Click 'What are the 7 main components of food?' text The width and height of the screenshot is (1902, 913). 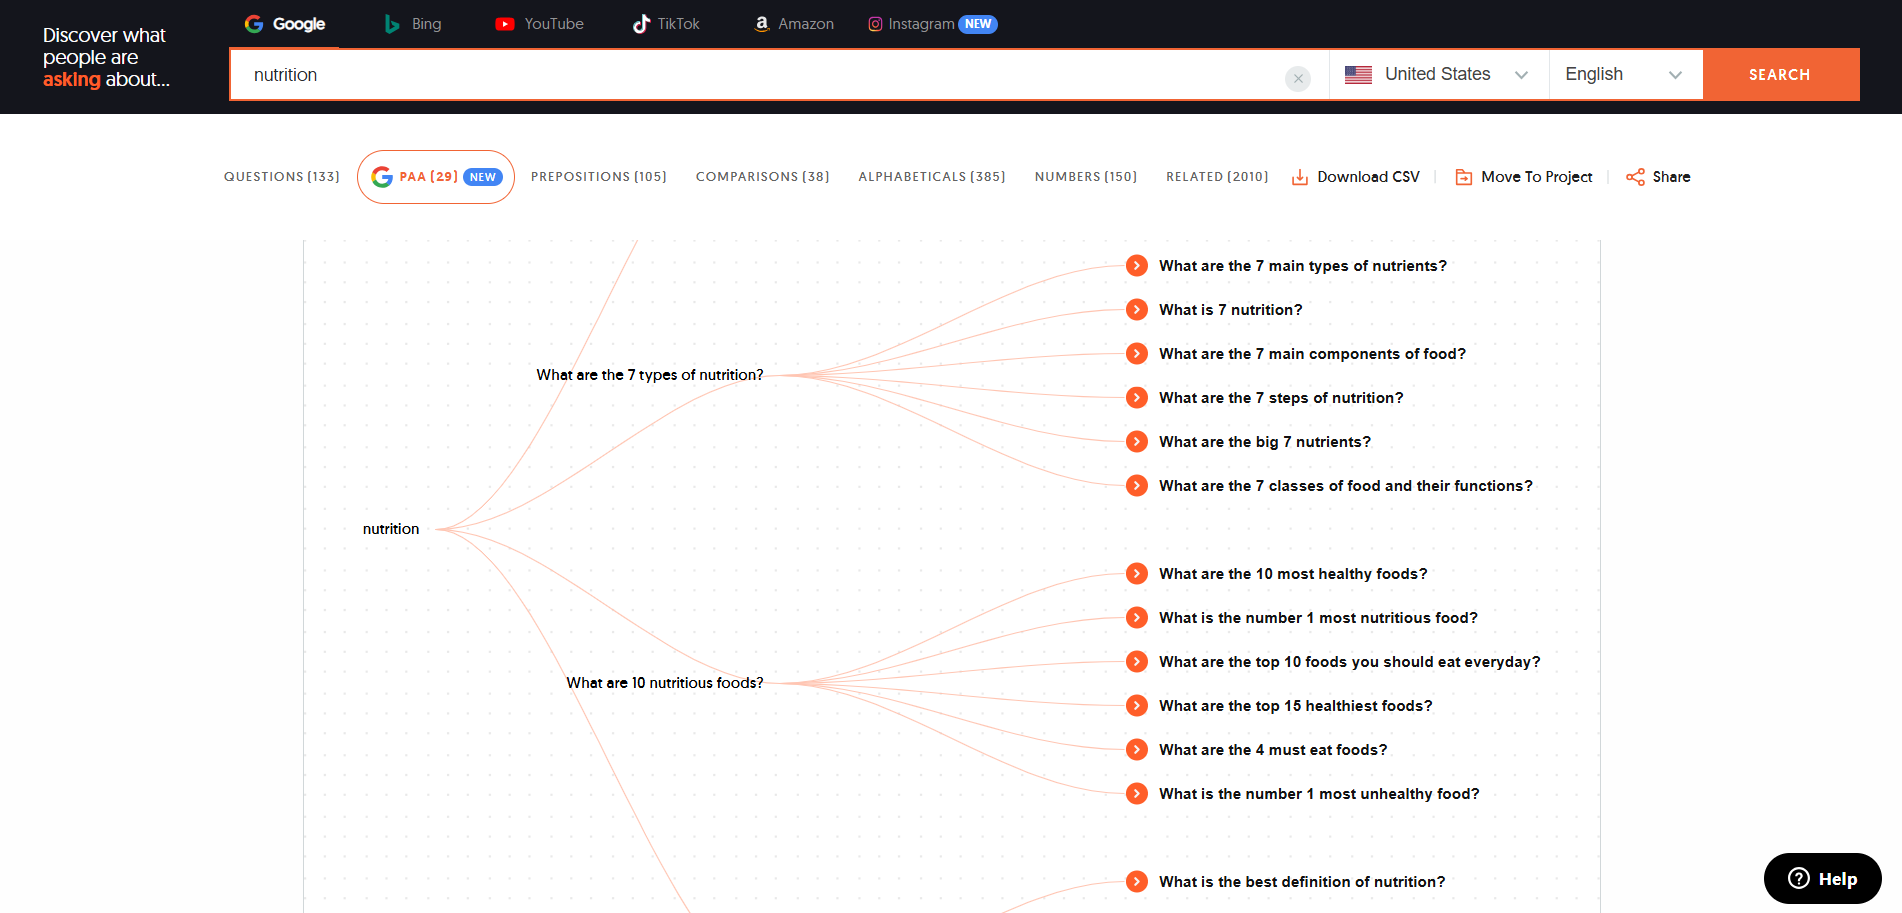pos(1312,354)
